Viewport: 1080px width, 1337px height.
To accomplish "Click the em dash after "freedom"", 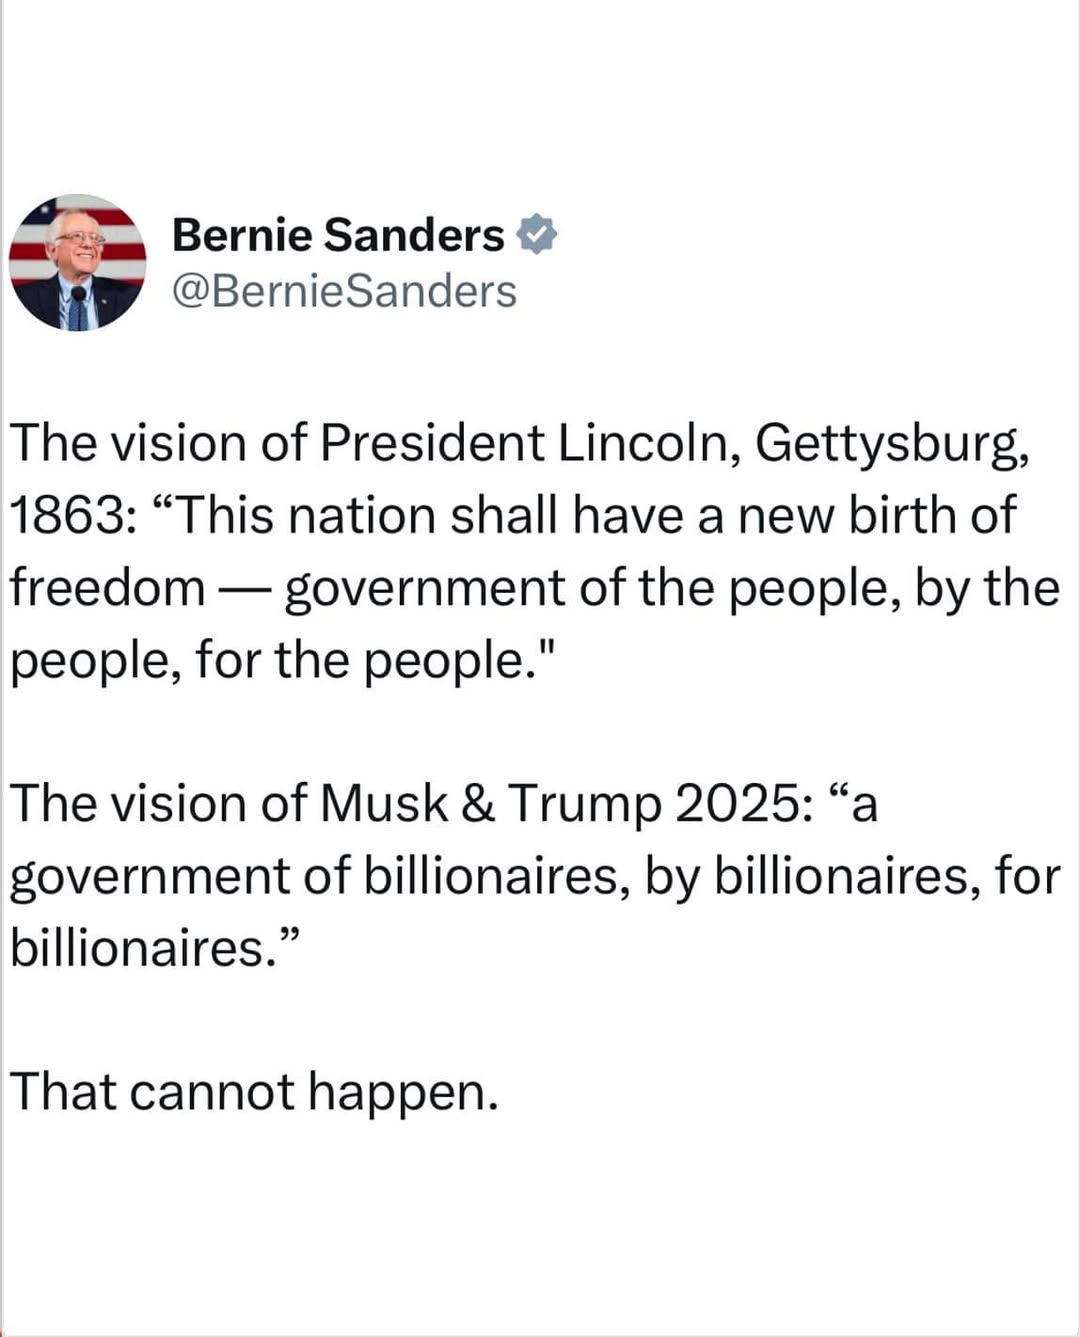I will [244, 590].
